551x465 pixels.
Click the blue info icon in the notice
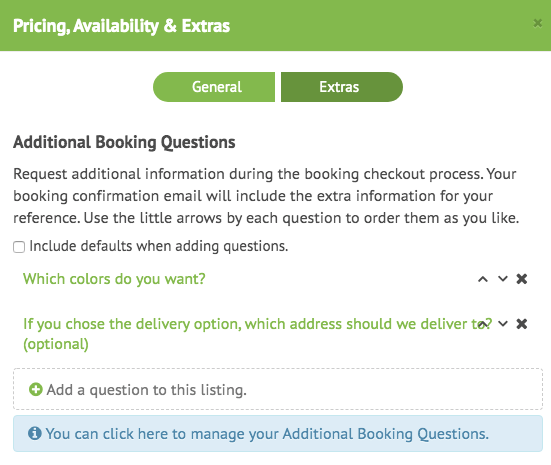pyautogui.click(x=34, y=433)
